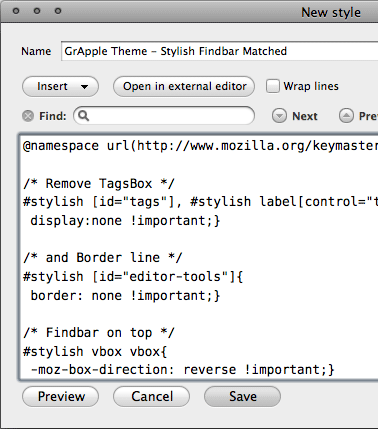The width and height of the screenshot is (378, 429).
Task: Click the first window control button in titlebar
Action: (x=16, y=11)
